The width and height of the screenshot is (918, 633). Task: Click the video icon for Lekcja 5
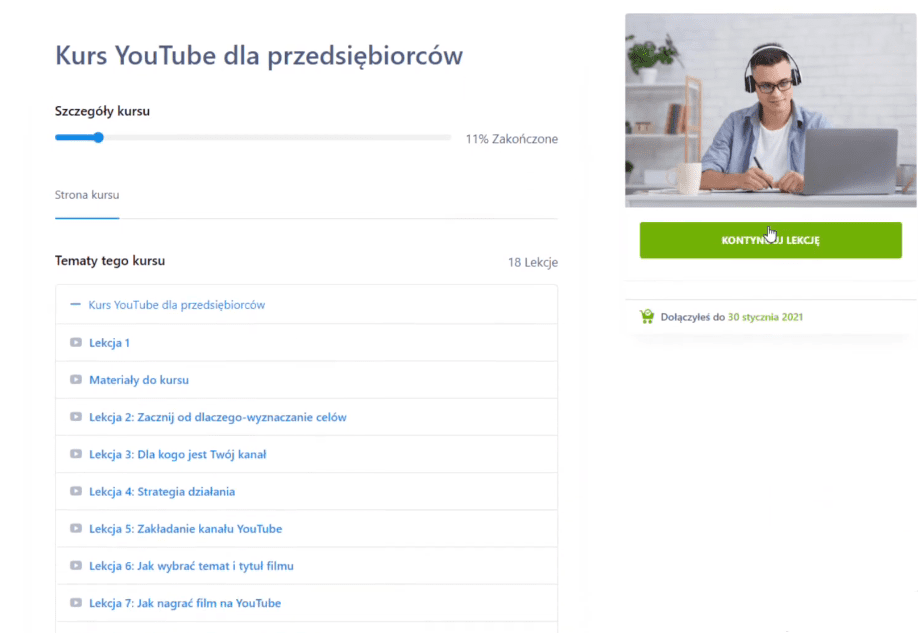(76, 529)
